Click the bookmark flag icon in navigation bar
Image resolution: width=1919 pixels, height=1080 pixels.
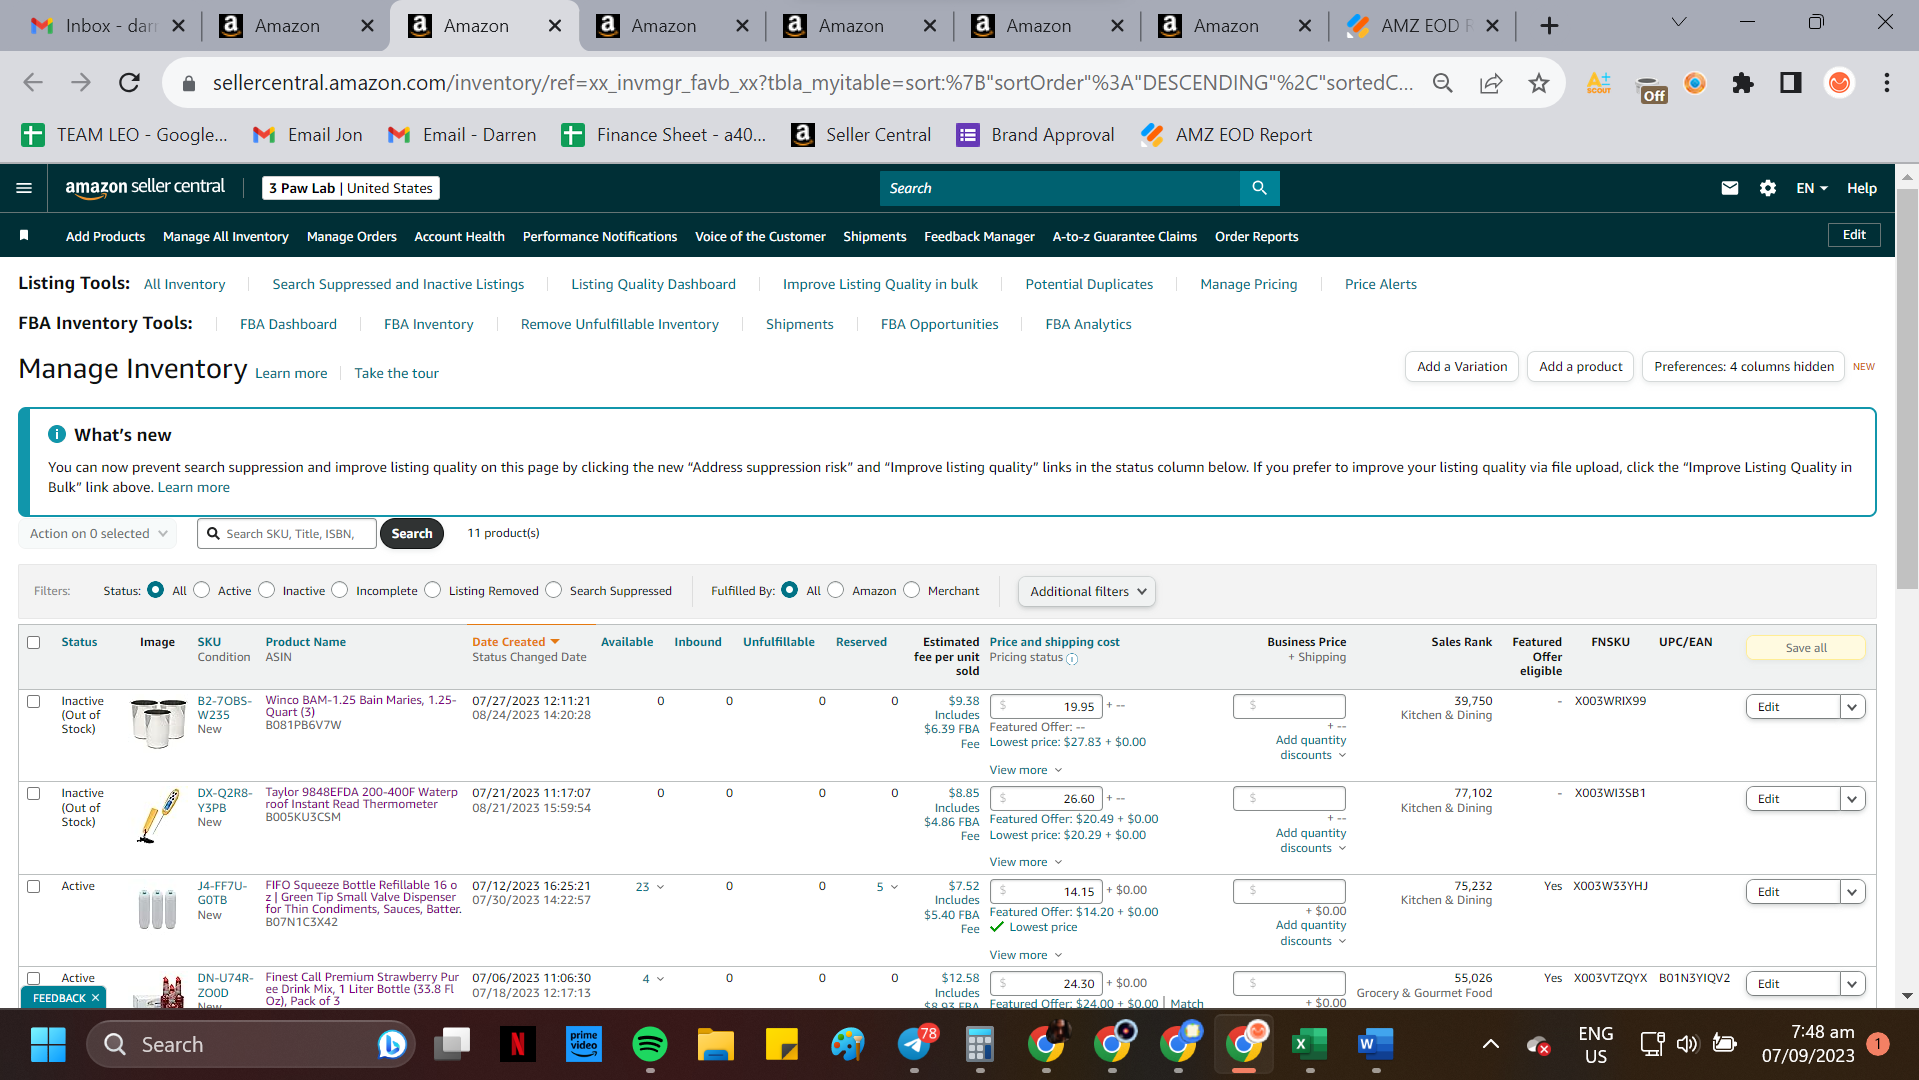[x=24, y=236]
